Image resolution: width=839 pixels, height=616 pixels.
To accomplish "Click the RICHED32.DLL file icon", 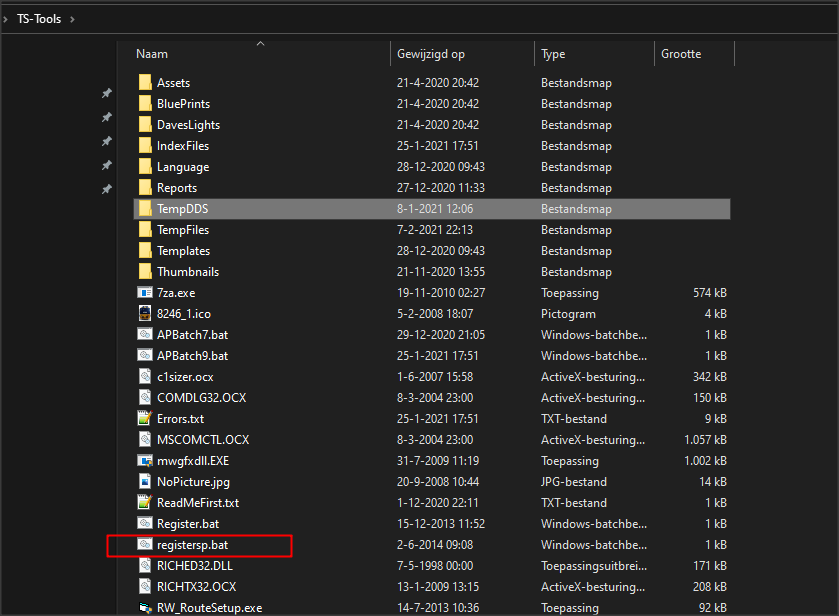I will 145,566.
